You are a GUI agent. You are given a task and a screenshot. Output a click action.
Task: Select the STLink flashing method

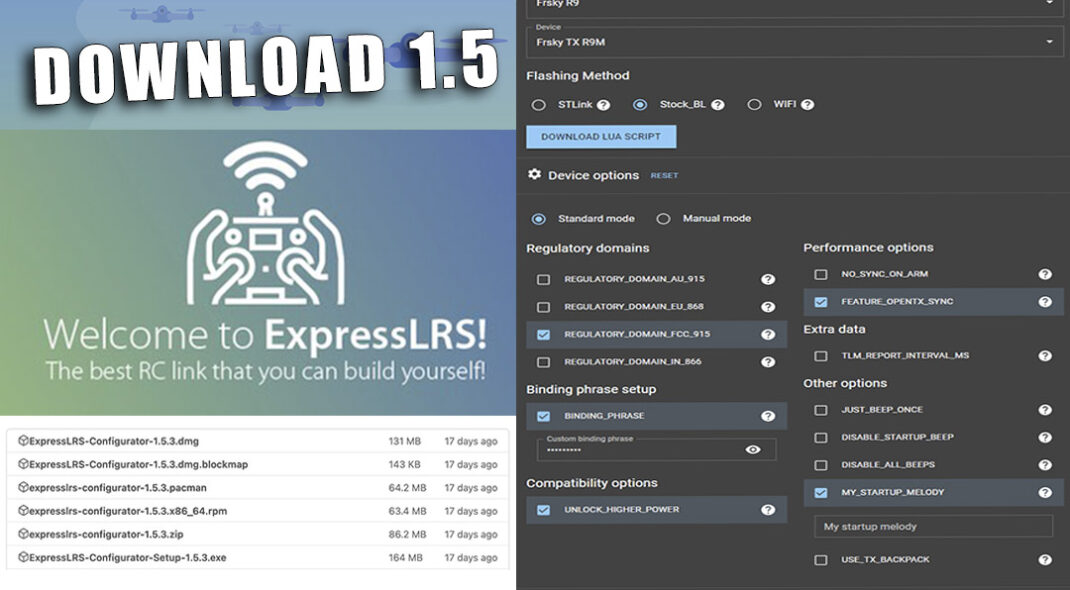(x=538, y=105)
